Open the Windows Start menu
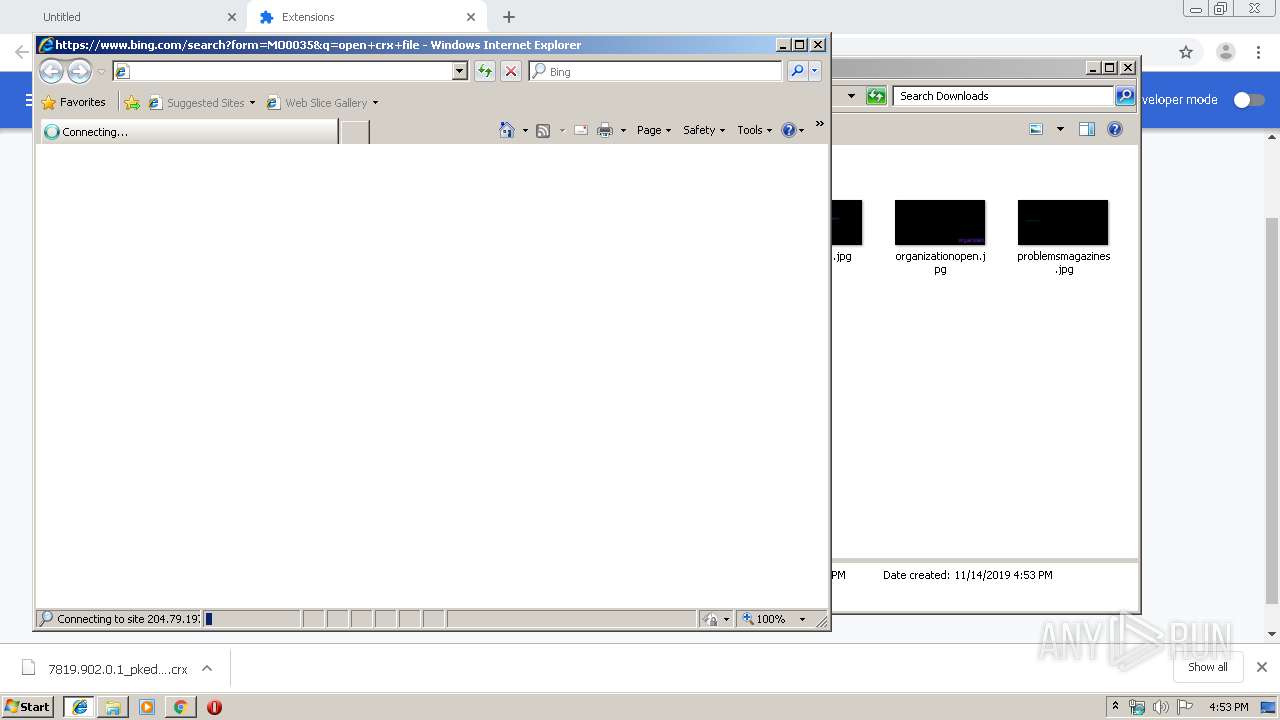1280x720 pixels. (27, 706)
